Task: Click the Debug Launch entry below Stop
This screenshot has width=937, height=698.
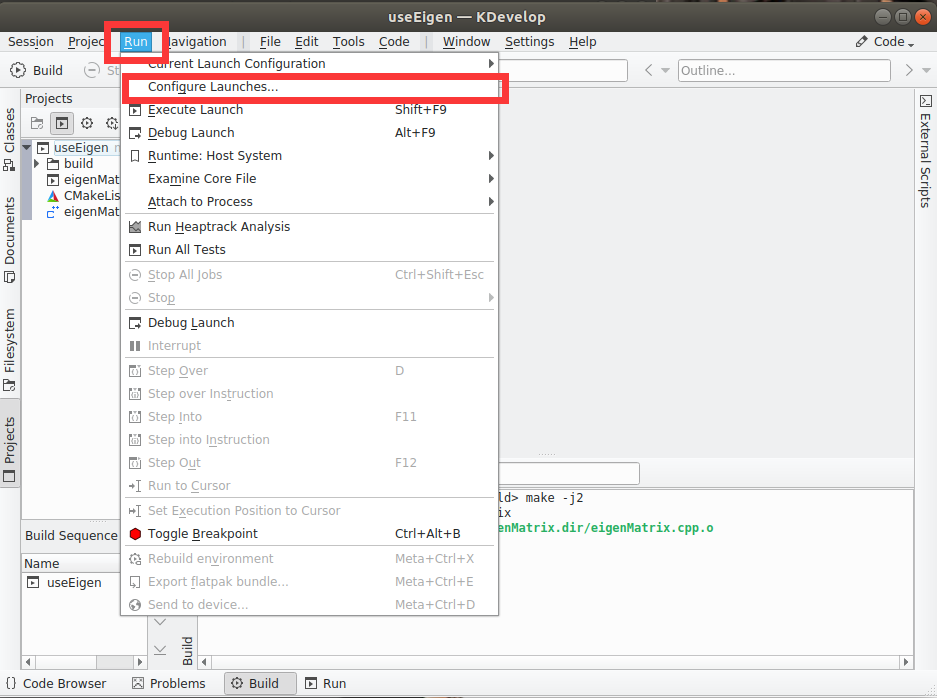Action: (310, 323)
